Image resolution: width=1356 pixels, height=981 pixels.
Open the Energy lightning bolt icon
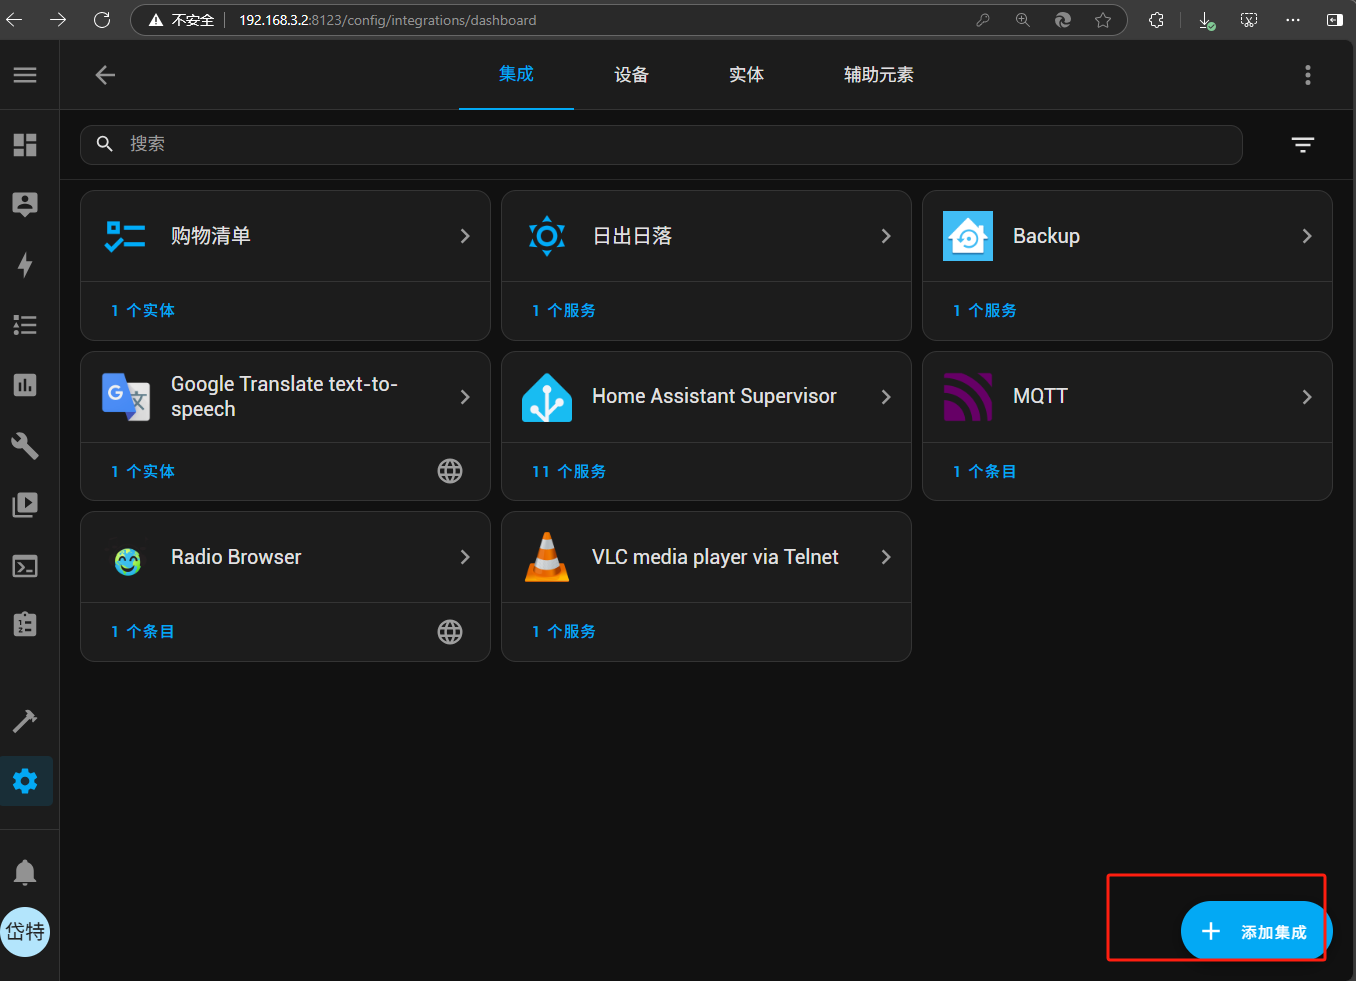(25, 265)
